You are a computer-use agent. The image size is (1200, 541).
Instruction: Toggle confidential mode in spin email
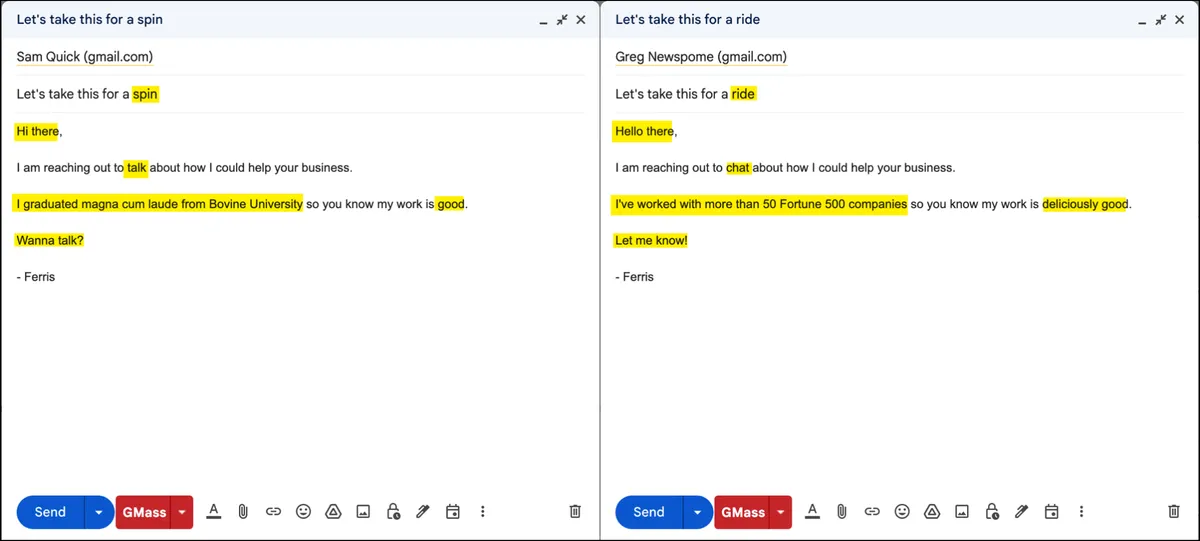click(x=393, y=511)
